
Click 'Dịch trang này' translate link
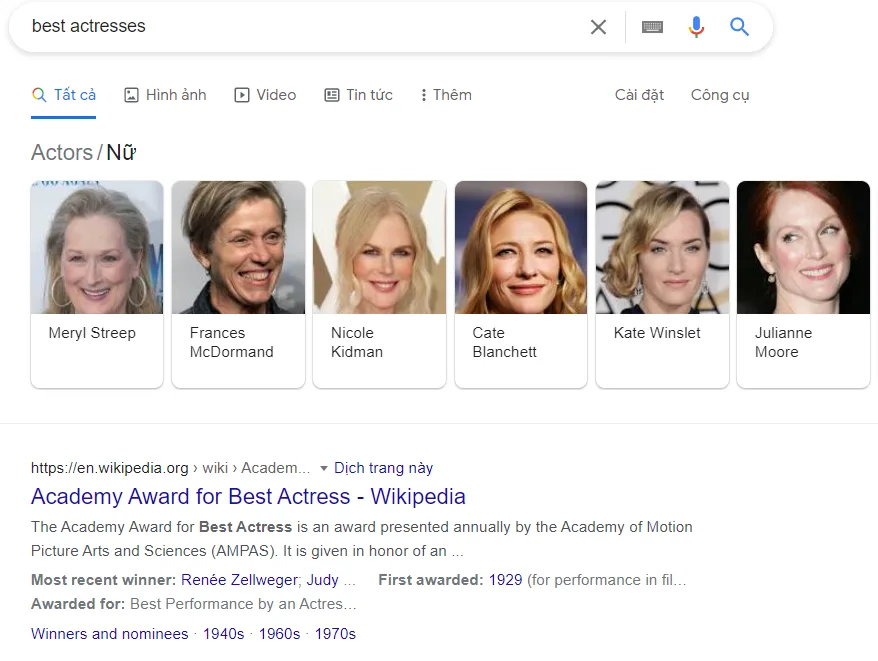[x=383, y=468]
